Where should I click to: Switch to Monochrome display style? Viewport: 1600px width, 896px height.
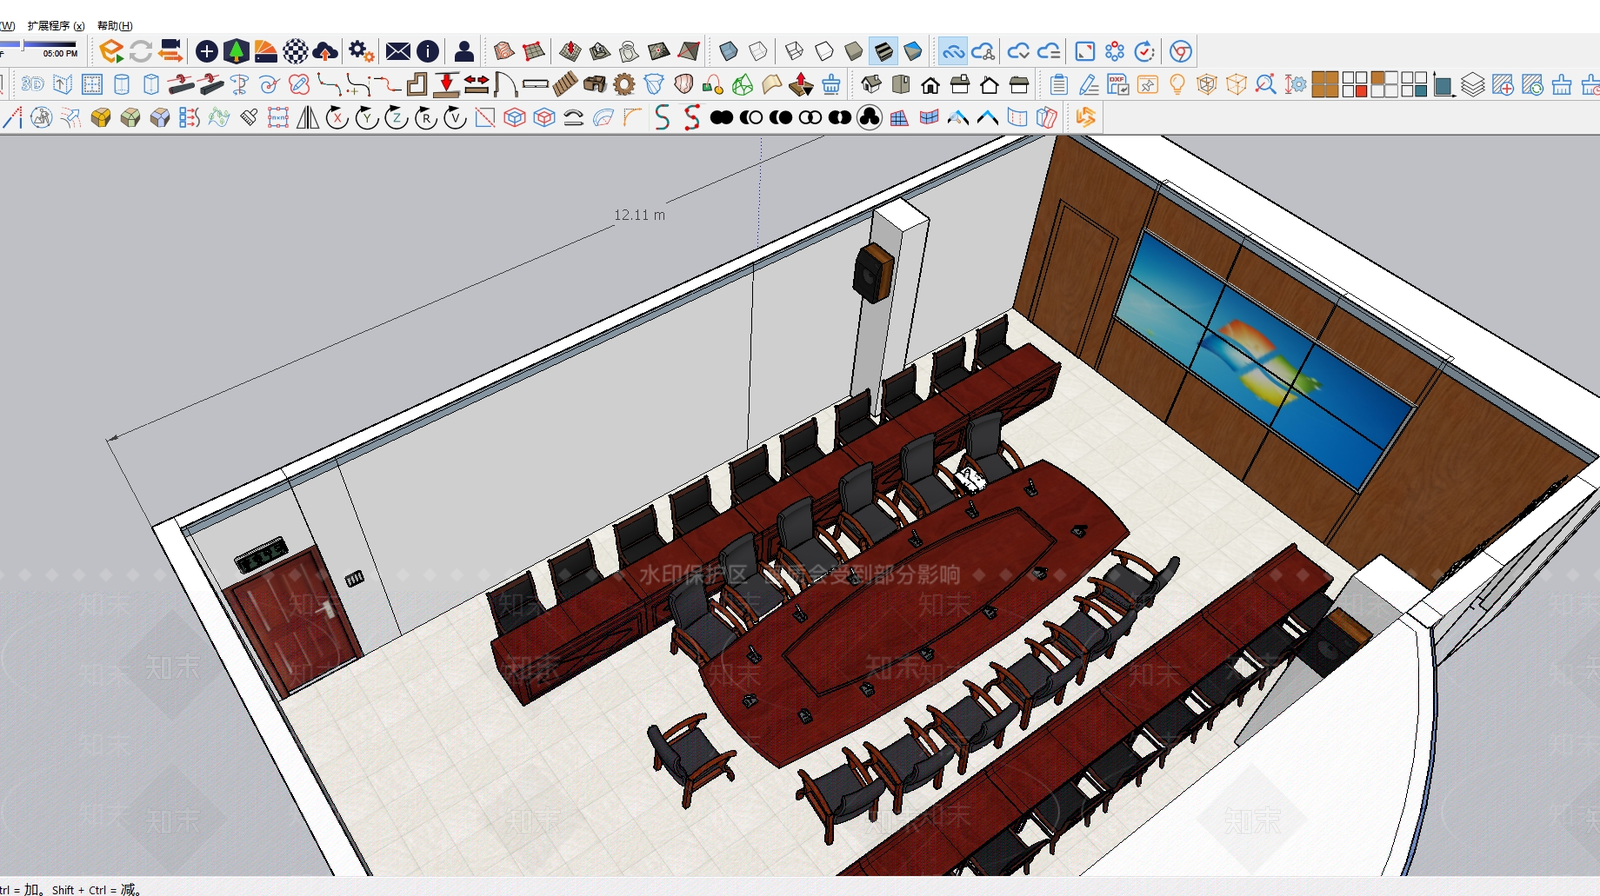pos(913,51)
